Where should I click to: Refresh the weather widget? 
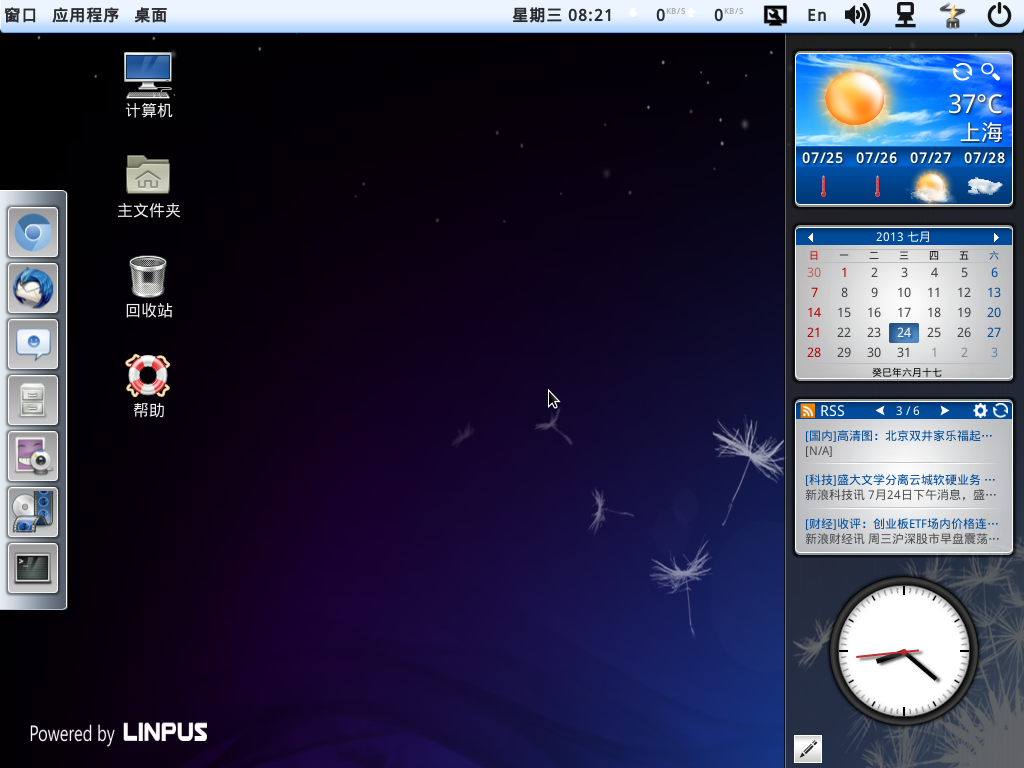pos(962,71)
